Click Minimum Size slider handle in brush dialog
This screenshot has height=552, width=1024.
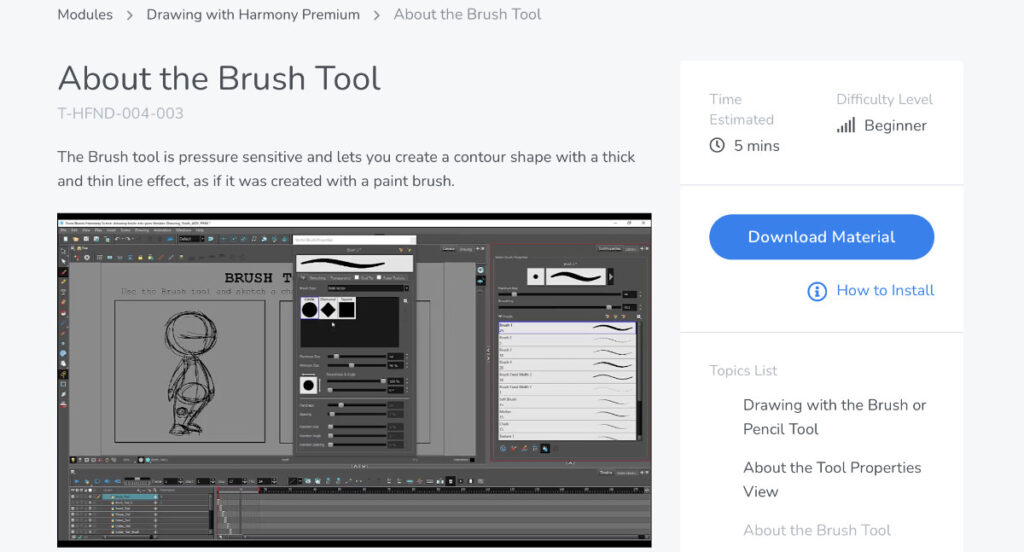tap(352, 365)
